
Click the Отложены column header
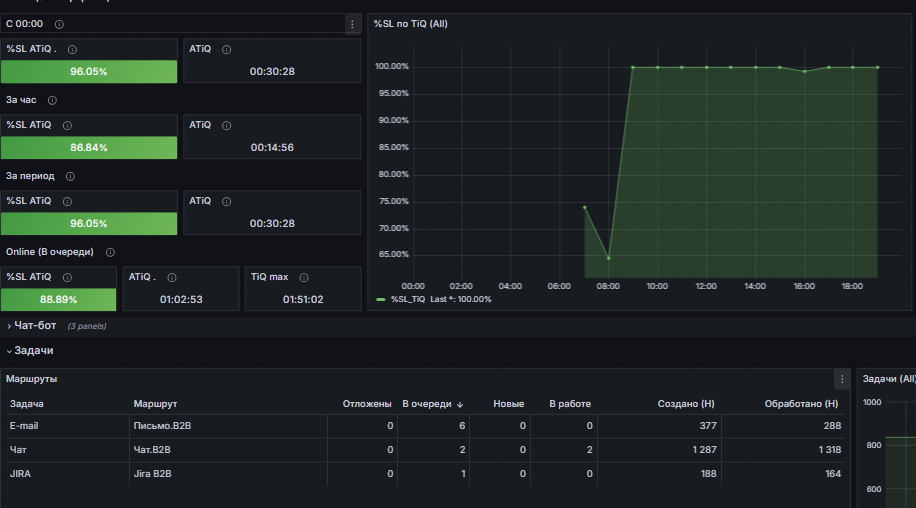pos(367,404)
